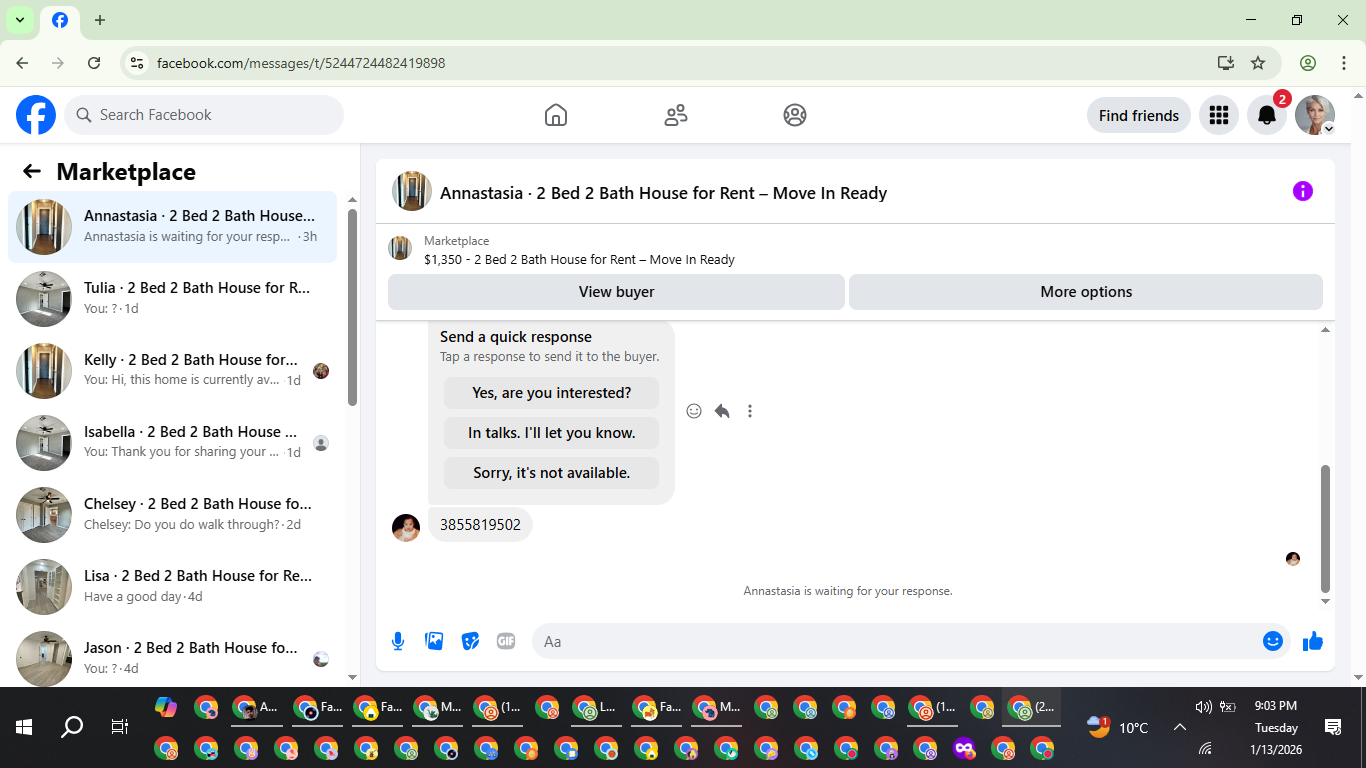Click the install app icon in address bar
The width and height of the screenshot is (1366, 768).
click(x=1226, y=63)
